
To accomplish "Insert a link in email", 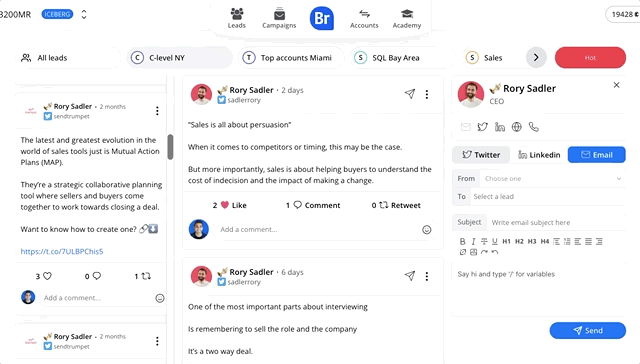I will coord(462,252).
